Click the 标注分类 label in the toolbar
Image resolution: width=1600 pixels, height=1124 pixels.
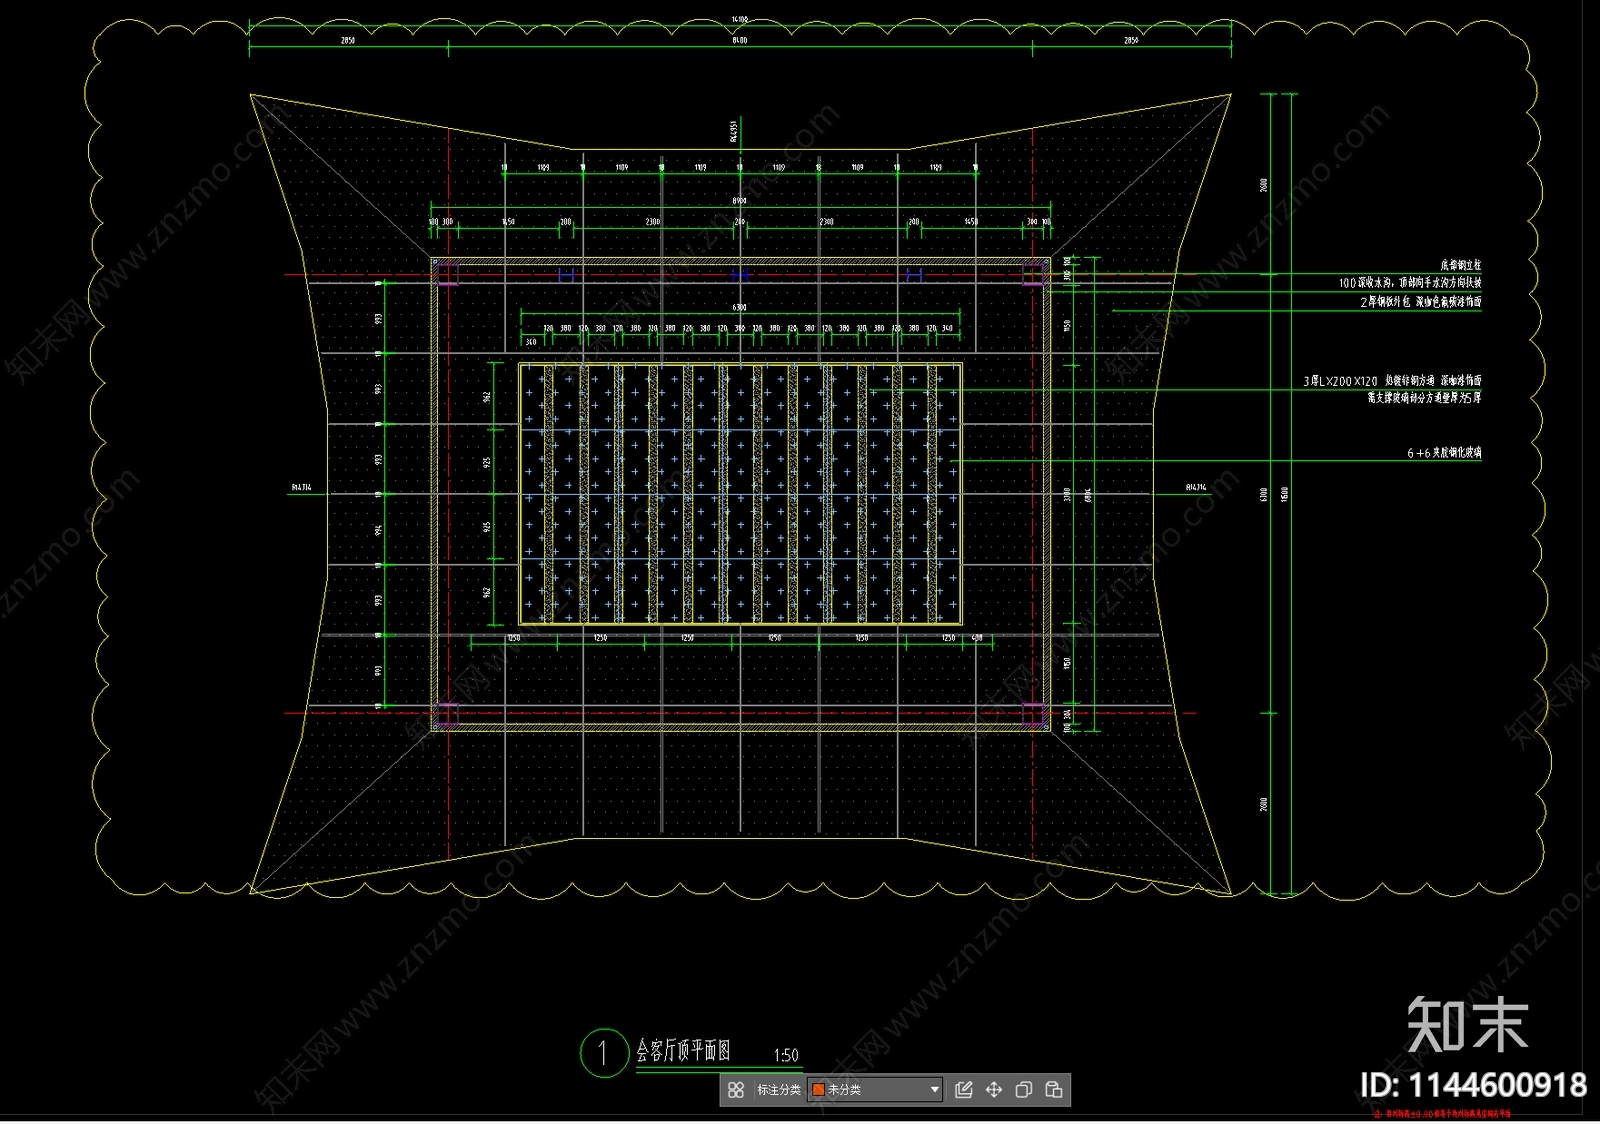pyautogui.click(x=778, y=1090)
